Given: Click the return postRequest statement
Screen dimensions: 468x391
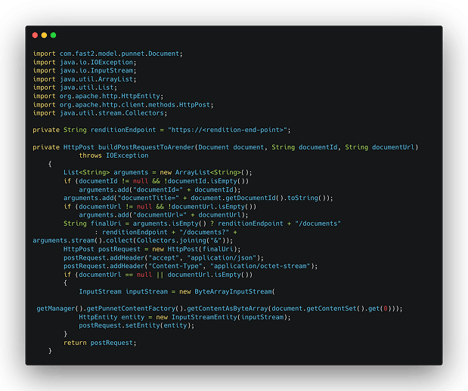Looking at the screenshot, I should (x=100, y=343).
